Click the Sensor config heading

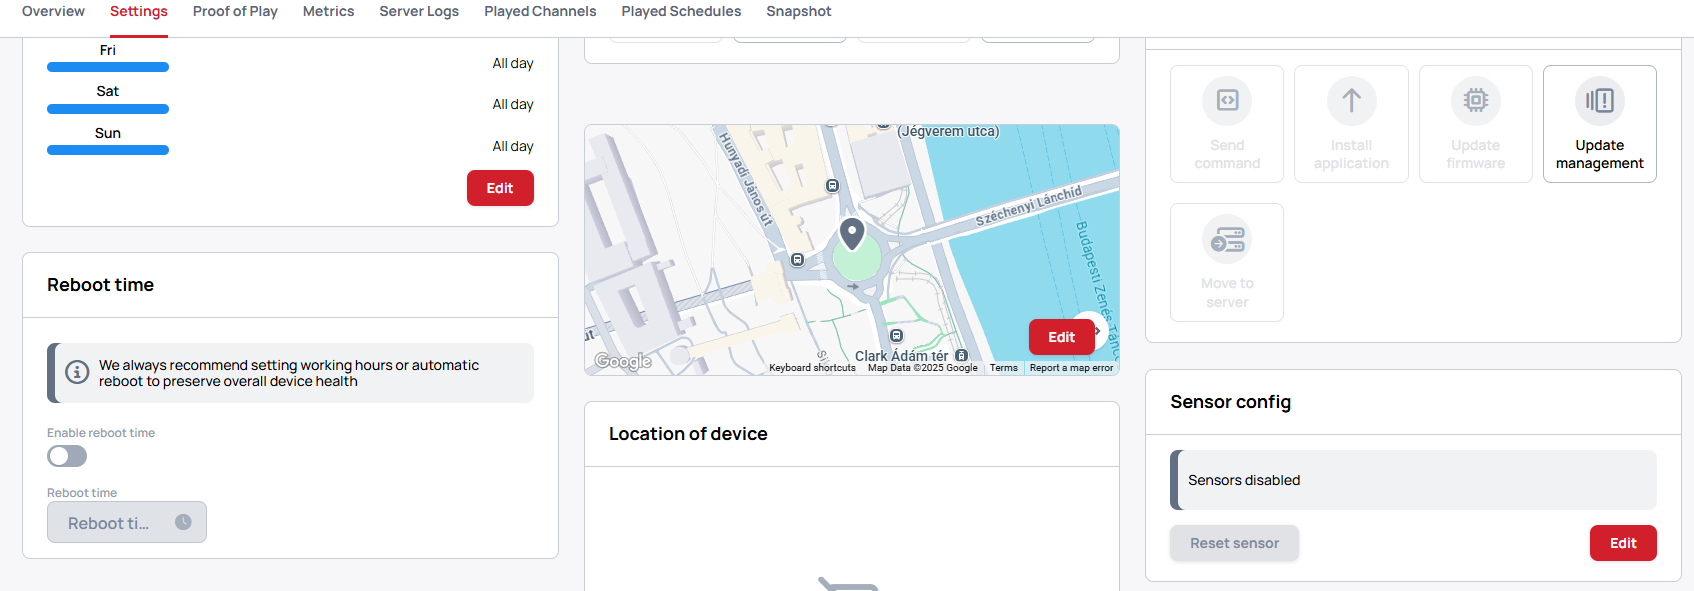tap(1230, 402)
